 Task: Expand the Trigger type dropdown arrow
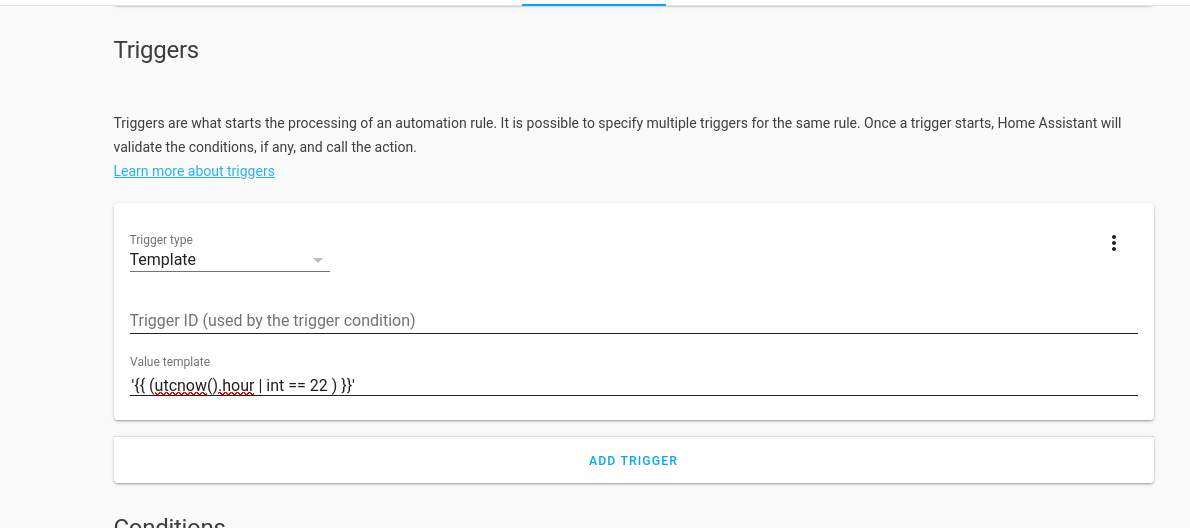[x=318, y=260]
